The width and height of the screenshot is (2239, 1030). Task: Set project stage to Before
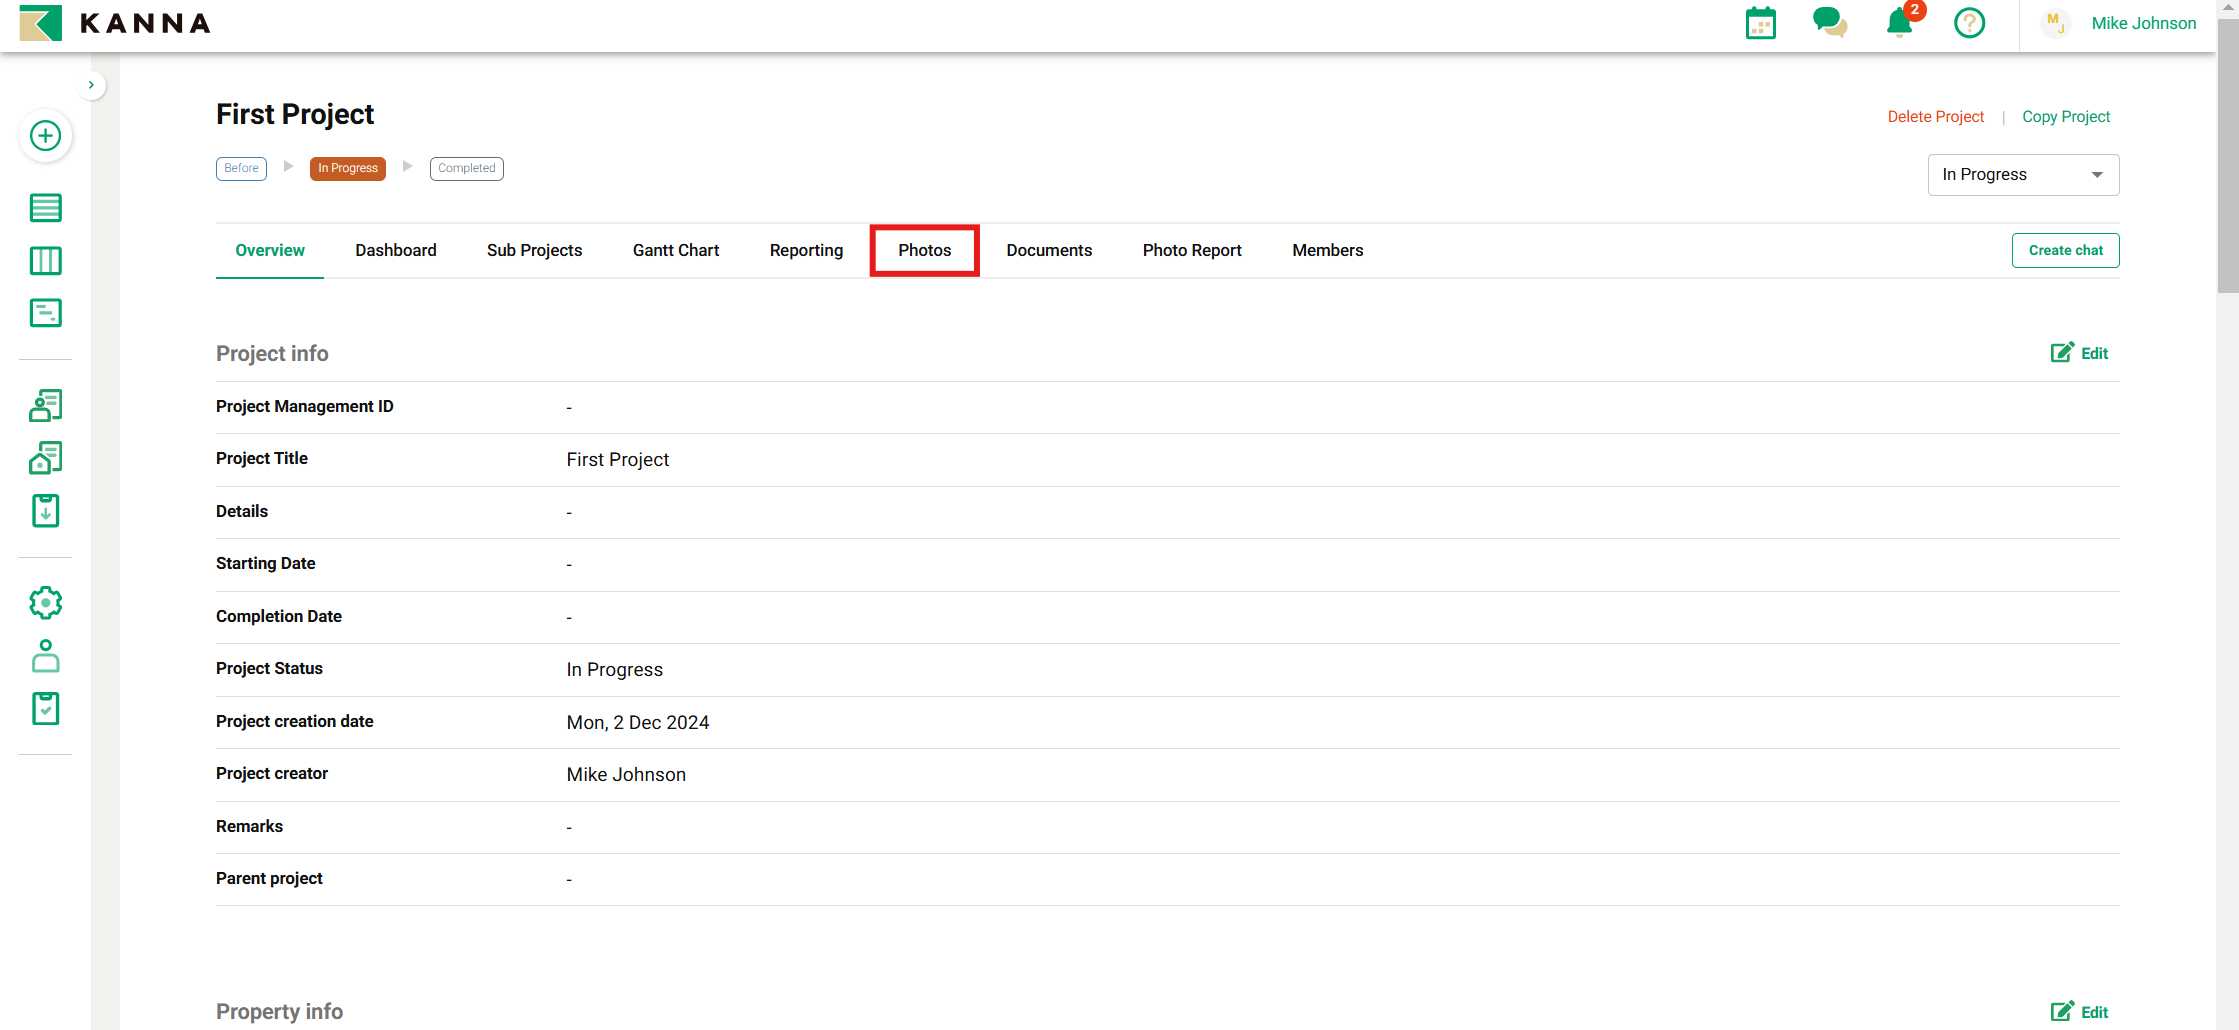[241, 168]
